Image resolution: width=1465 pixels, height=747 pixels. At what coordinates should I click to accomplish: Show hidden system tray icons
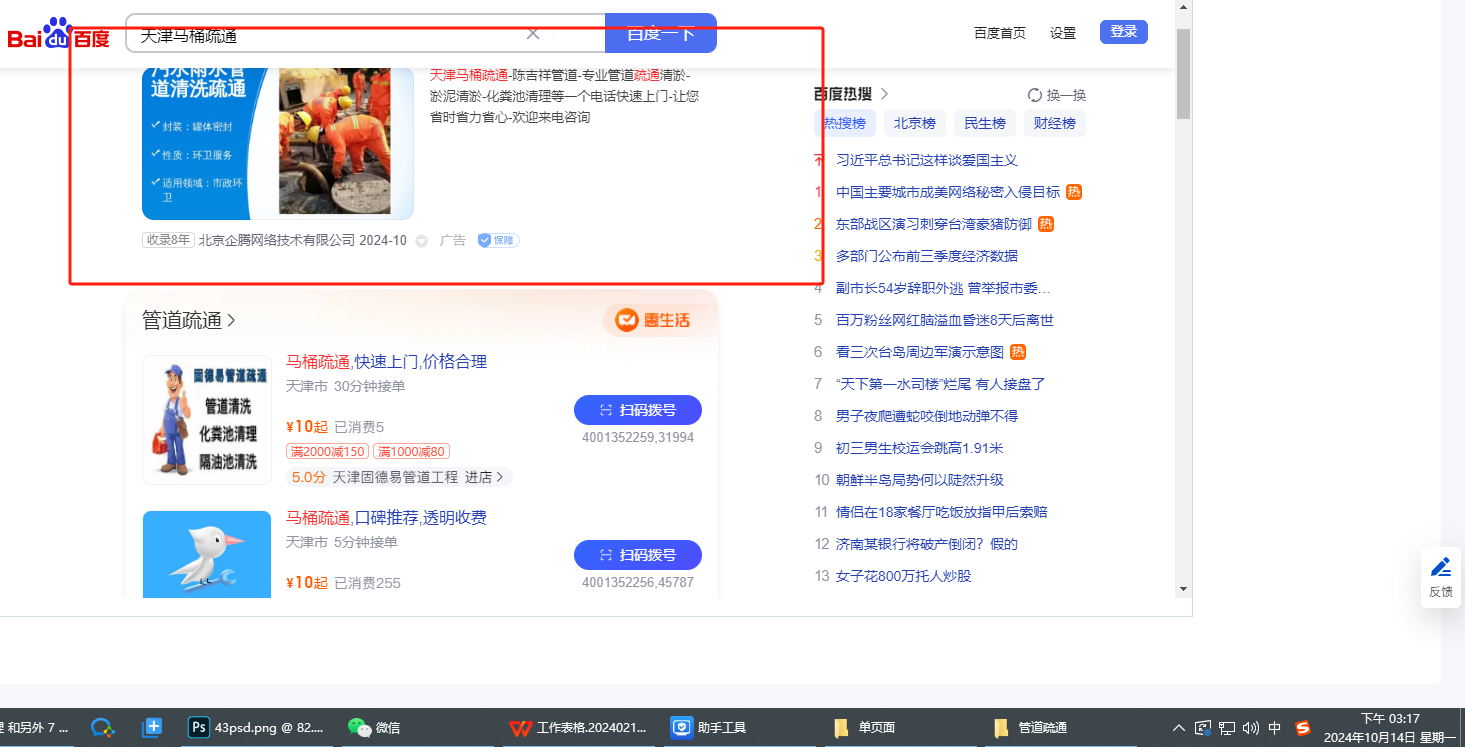pos(1179,728)
